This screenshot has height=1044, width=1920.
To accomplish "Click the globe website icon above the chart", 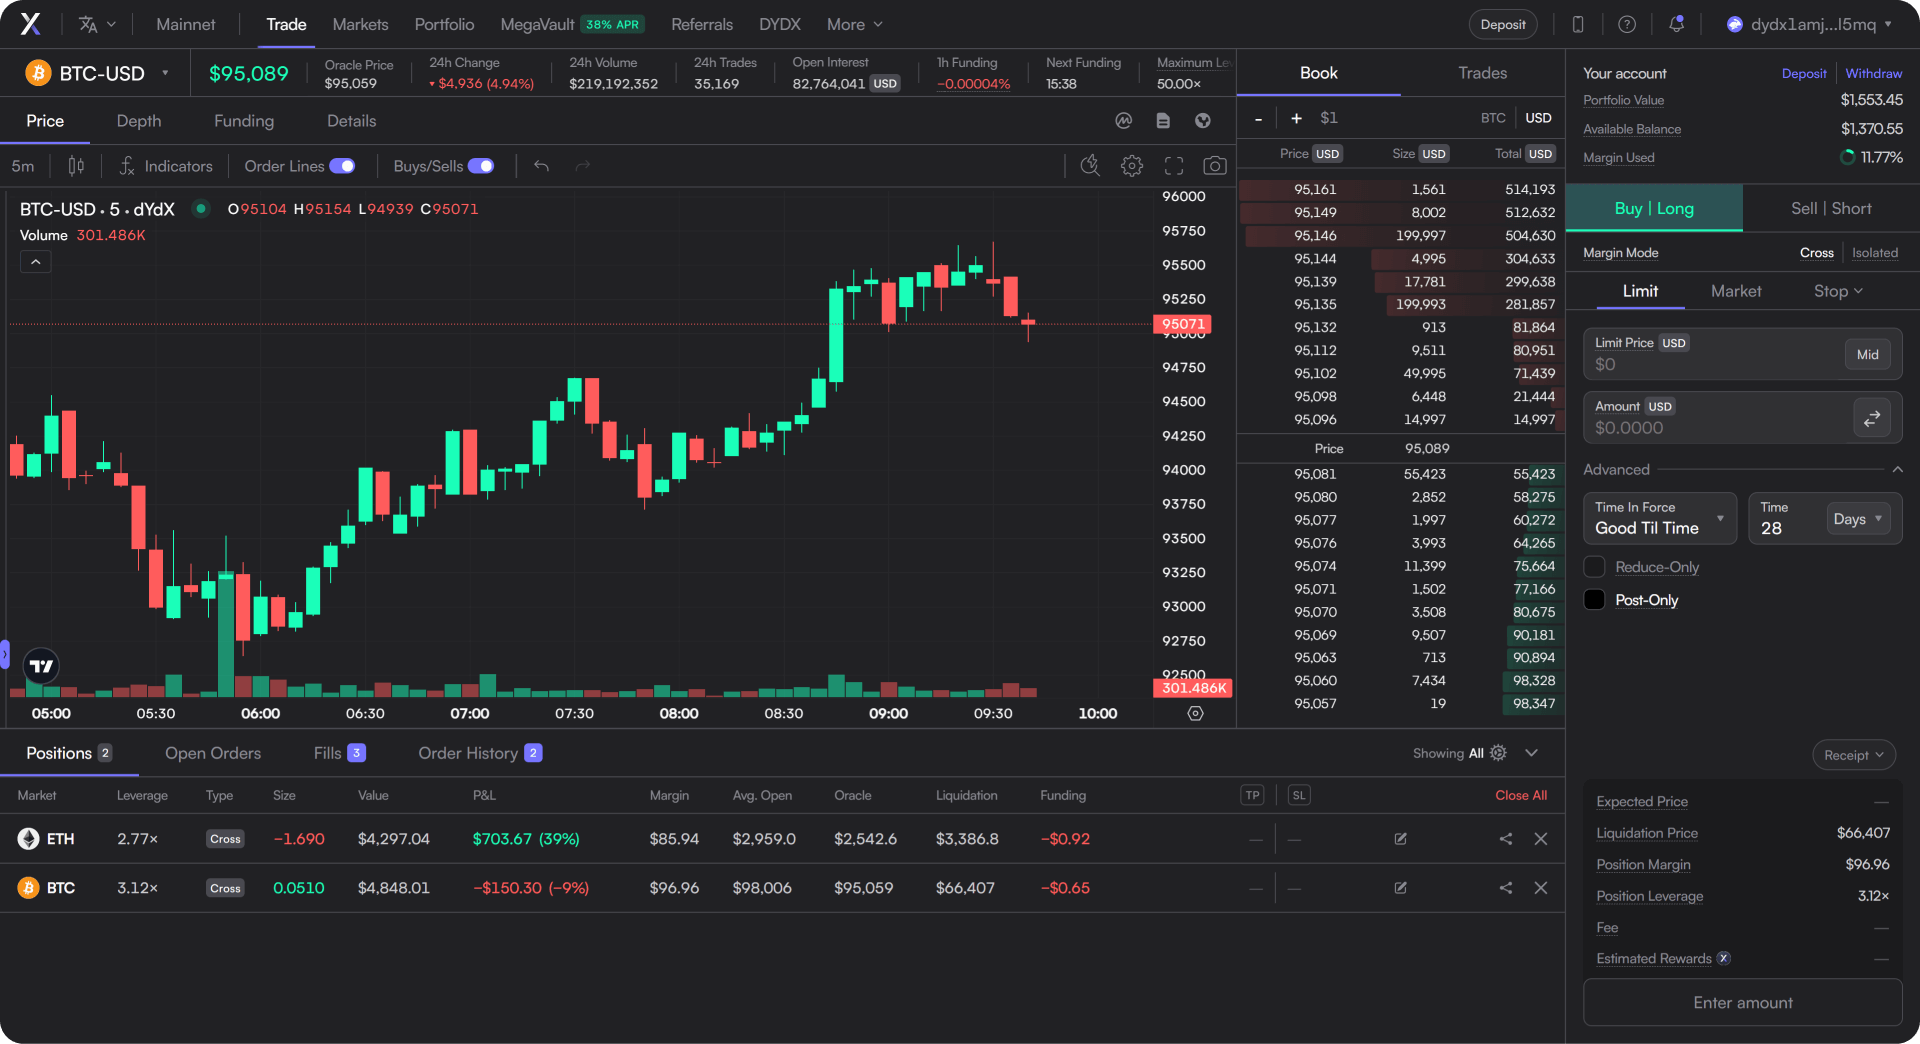I will [x=1203, y=120].
